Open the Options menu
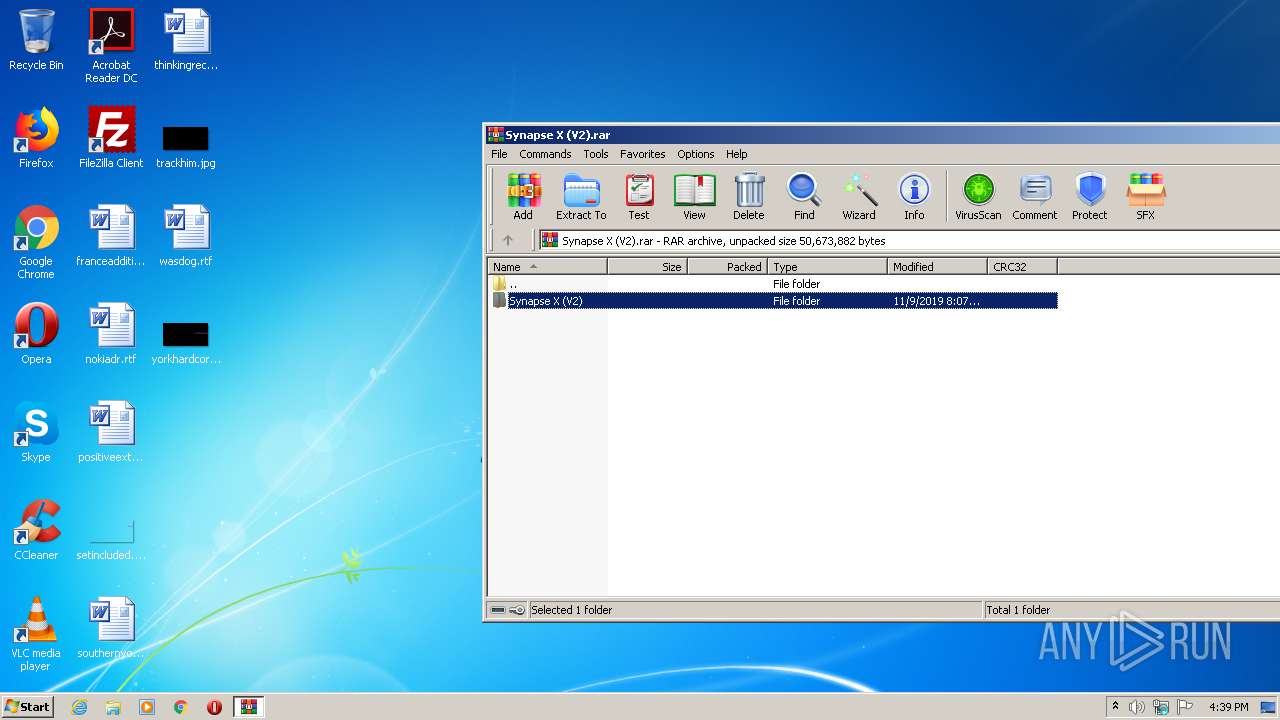1280x720 pixels. (695, 154)
